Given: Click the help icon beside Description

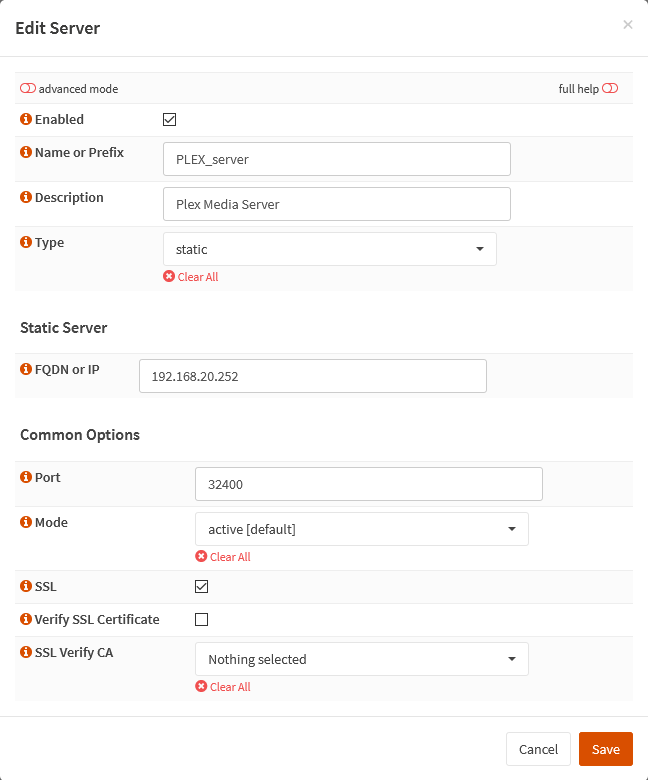Looking at the screenshot, I should [26, 198].
